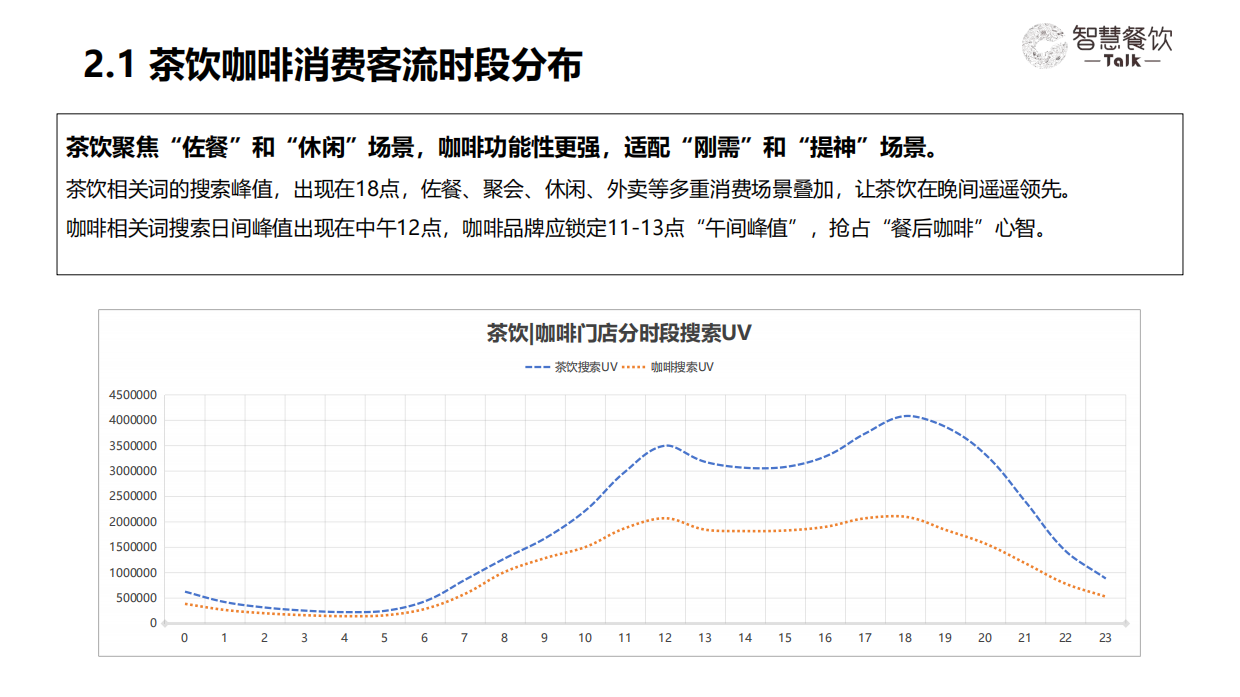Screen dimensions: 1240x697
Task: Click the blue tea curve peak at hour 12
Action: [665, 445]
